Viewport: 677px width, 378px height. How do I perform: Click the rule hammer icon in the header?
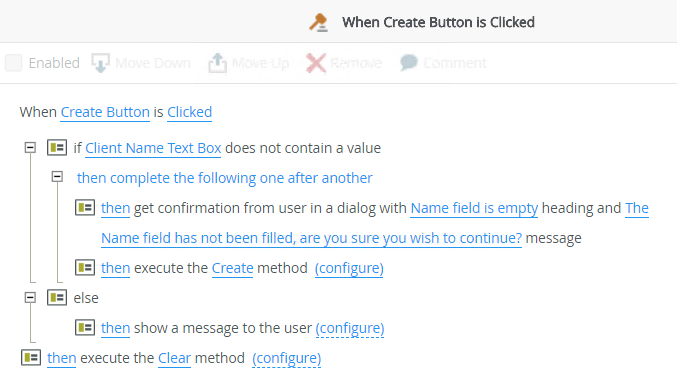319,22
